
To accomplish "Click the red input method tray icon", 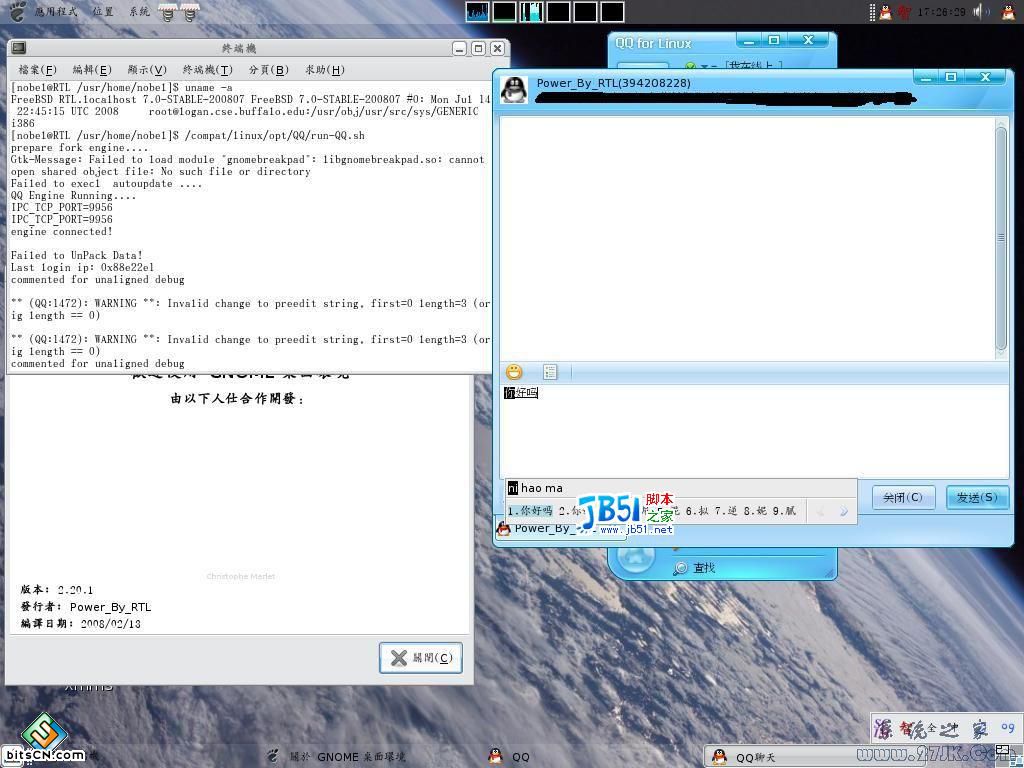I will tap(903, 12).
